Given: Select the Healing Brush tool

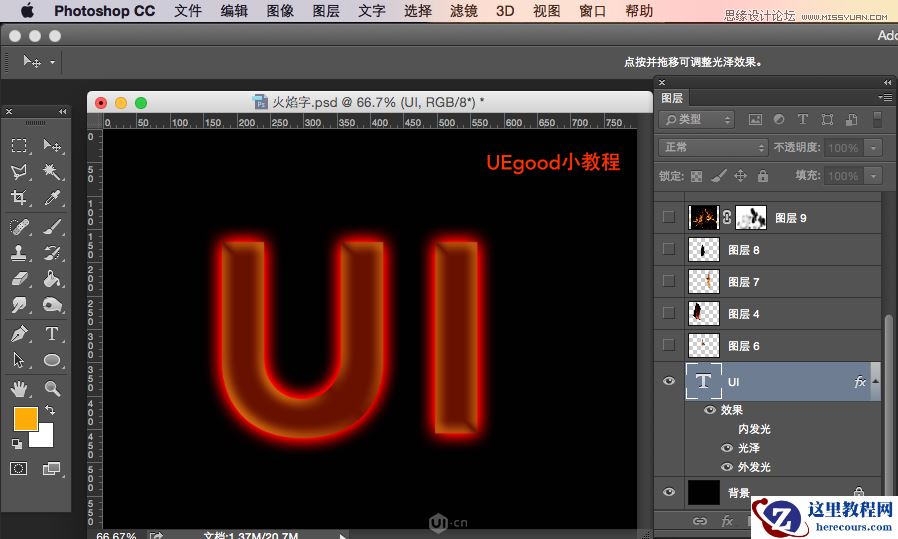Looking at the screenshot, I should [x=19, y=227].
